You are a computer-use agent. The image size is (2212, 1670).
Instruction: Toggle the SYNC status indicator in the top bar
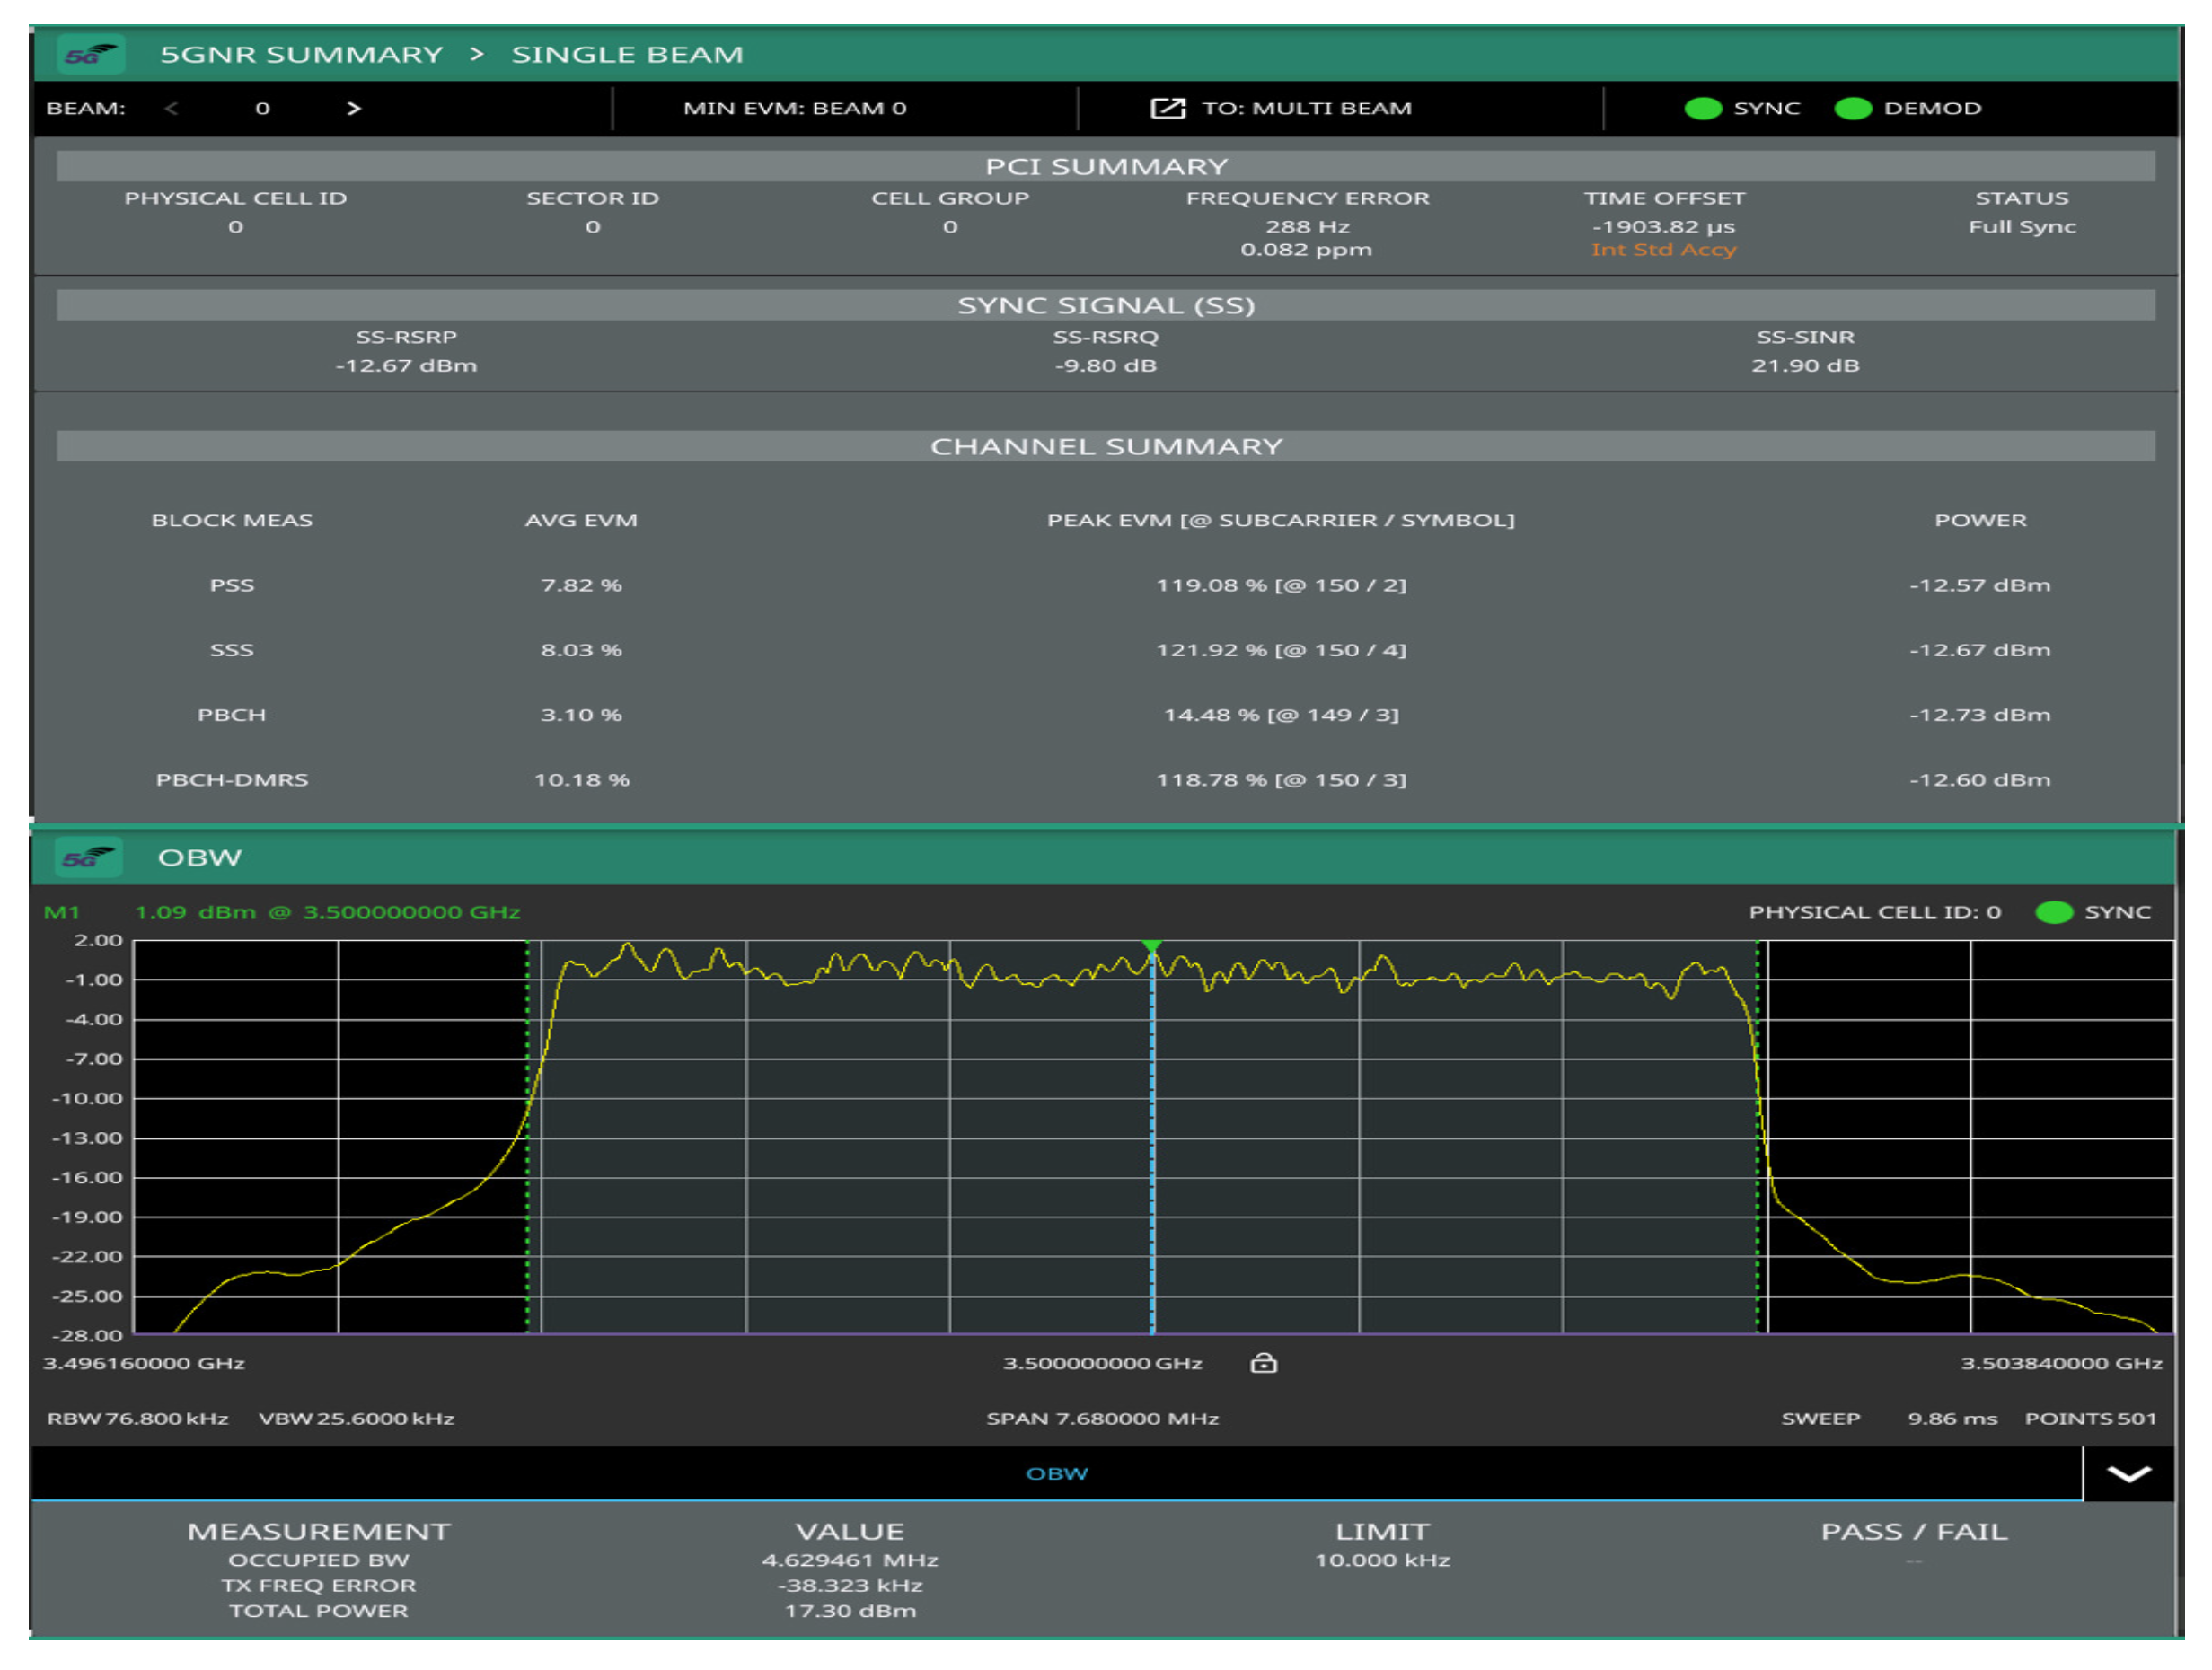pos(1703,108)
